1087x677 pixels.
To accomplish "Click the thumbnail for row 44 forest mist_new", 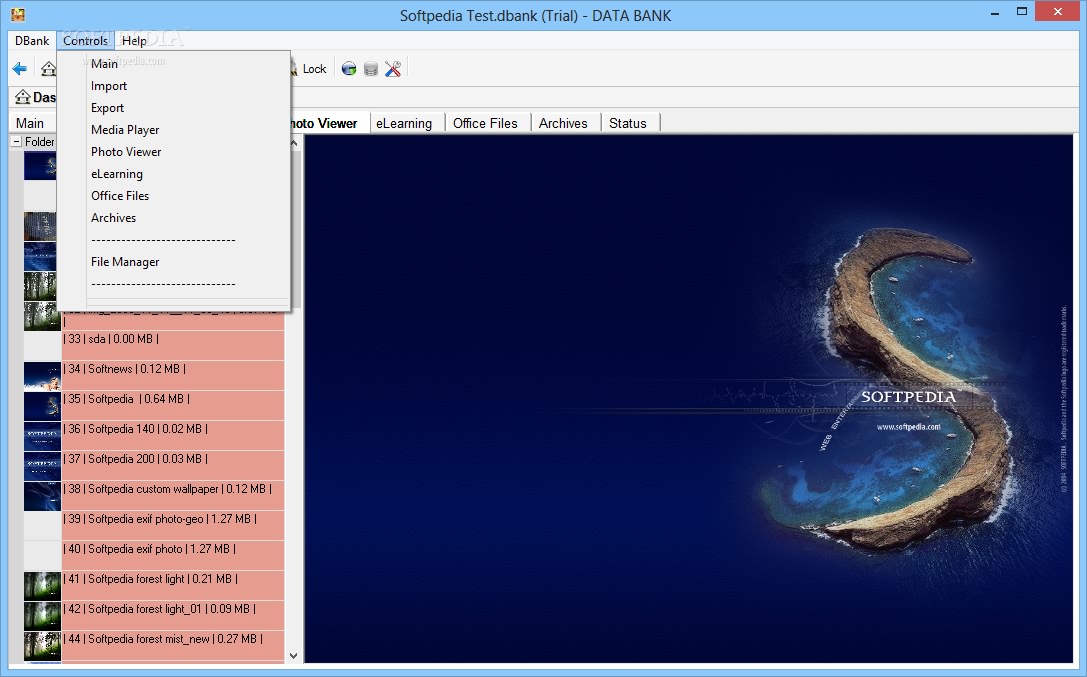I will [x=42, y=645].
